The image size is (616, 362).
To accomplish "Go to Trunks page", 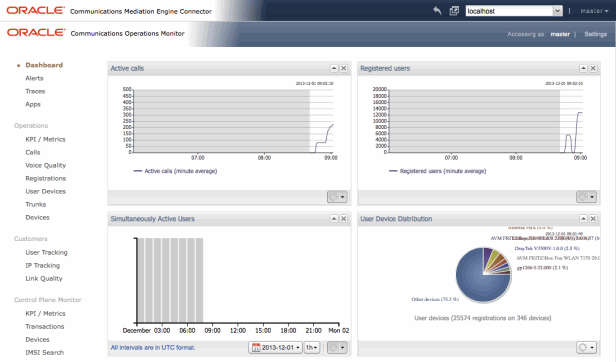I will click(36, 204).
